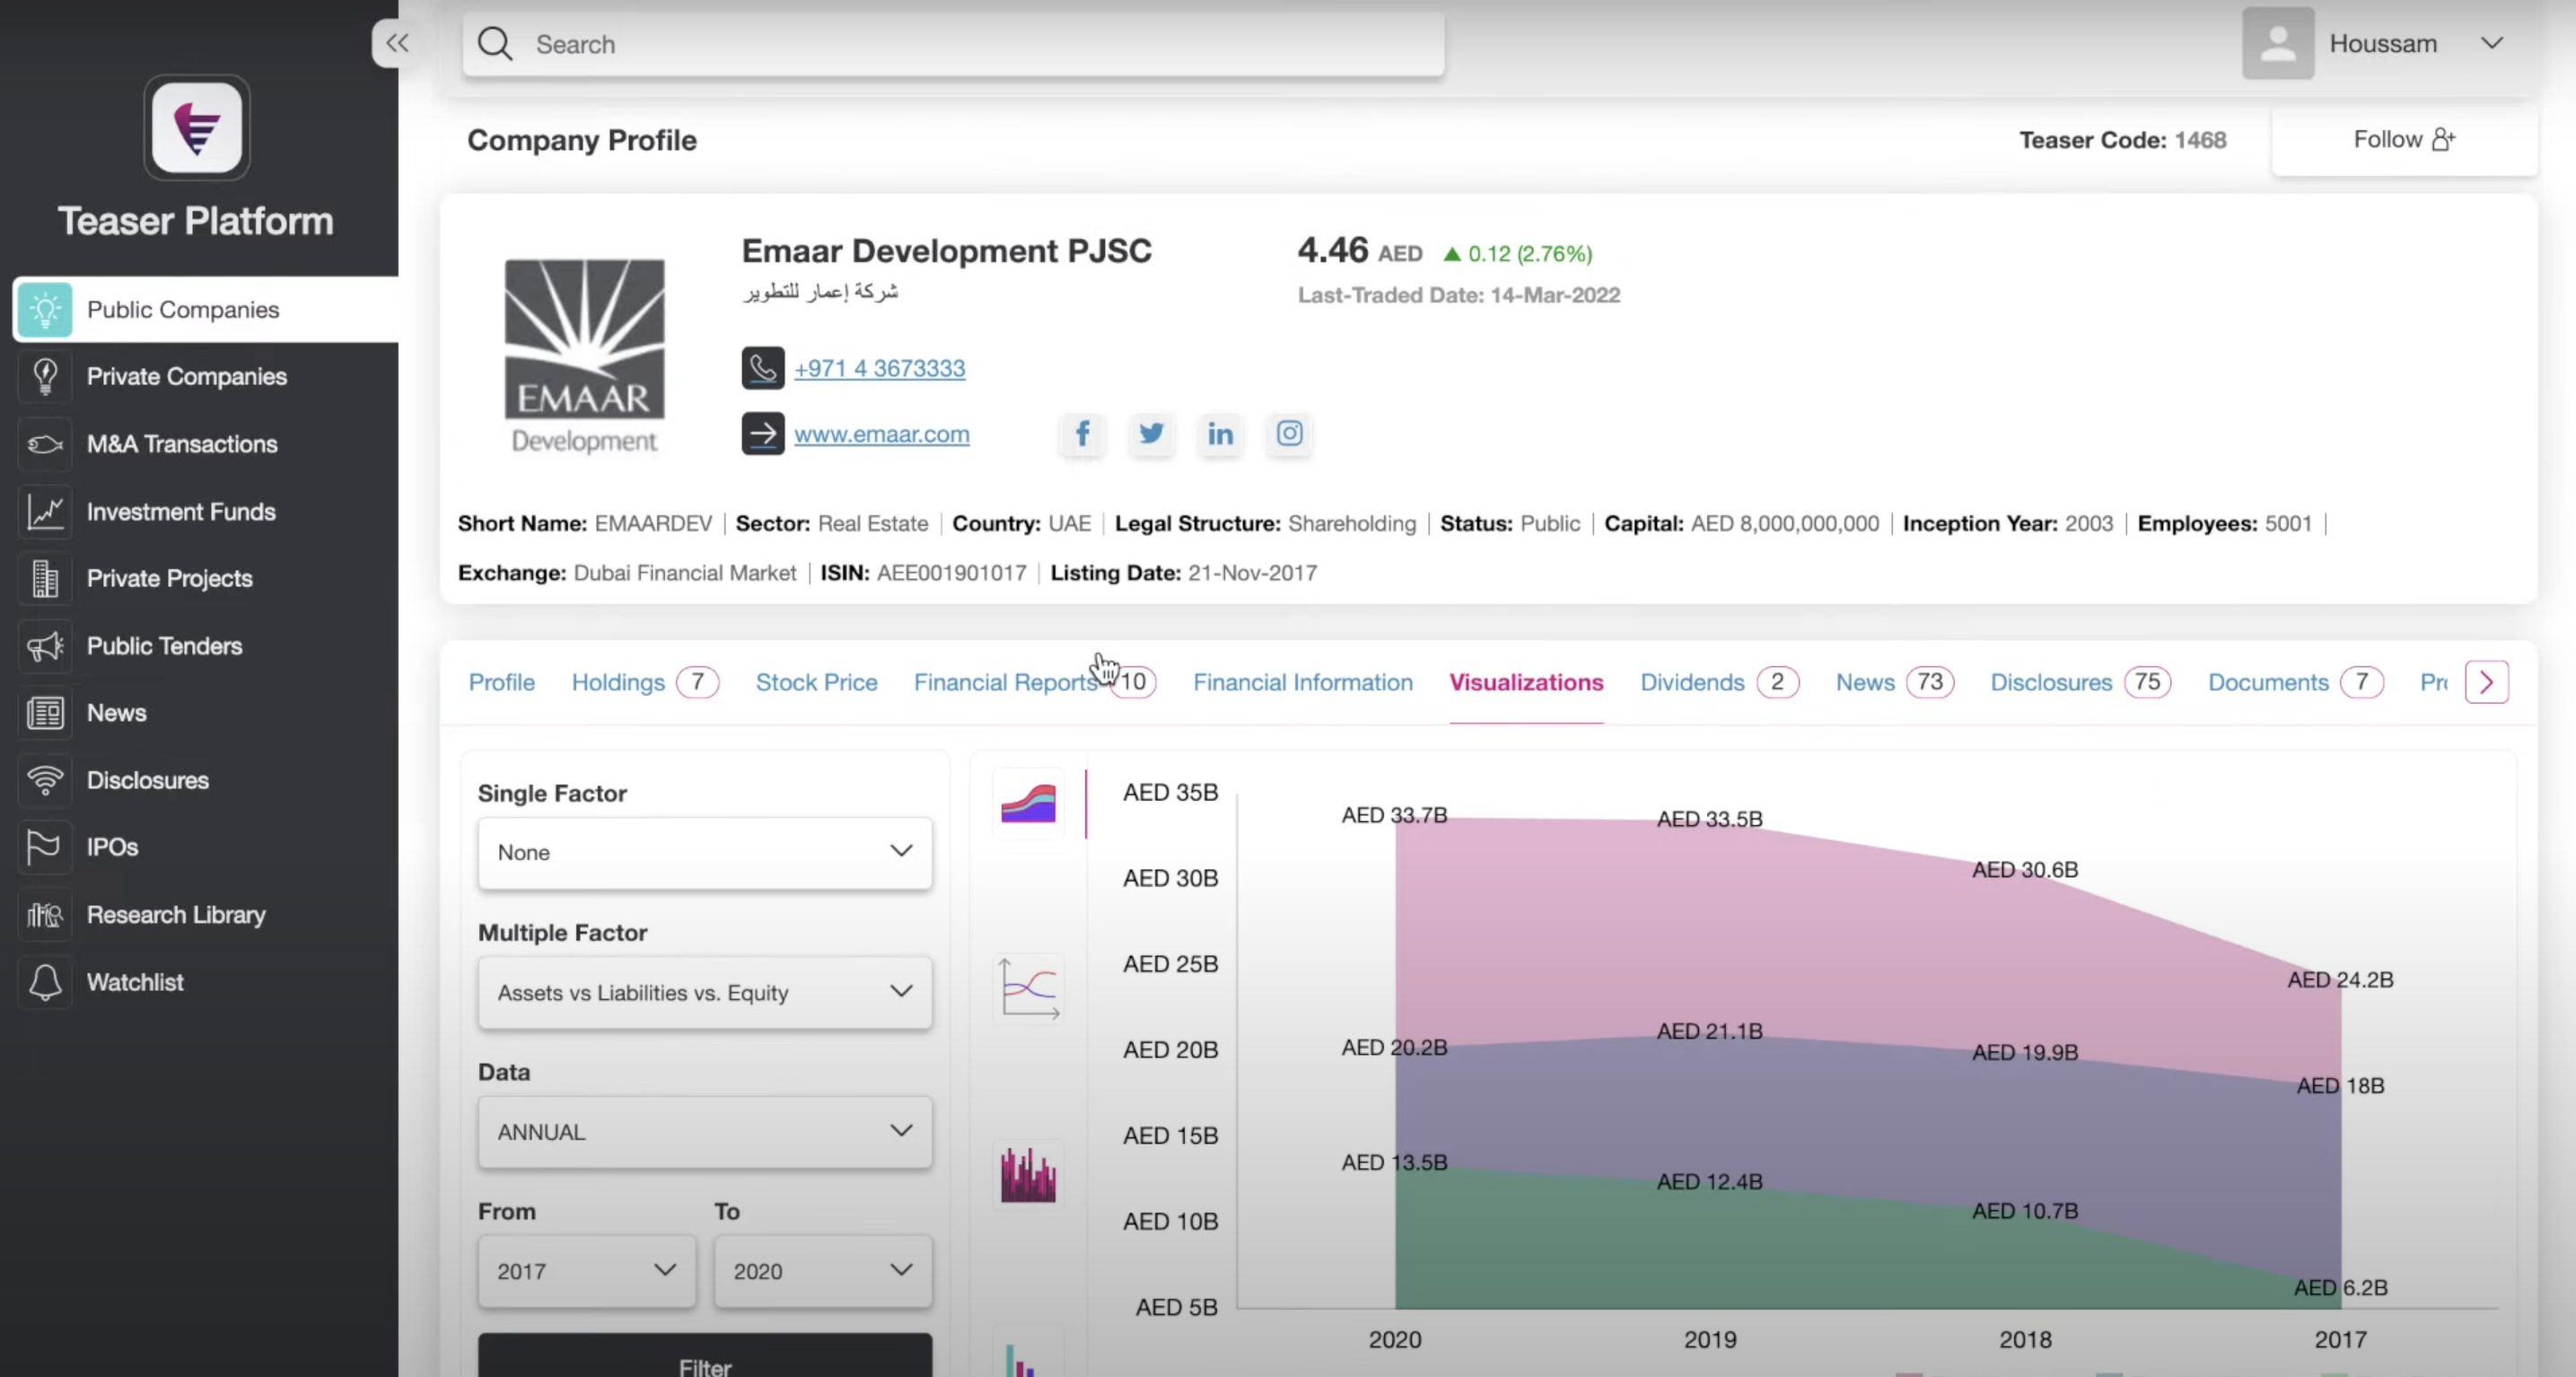Open Watchlist from the sidebar
Screen dimensions: 2576x1377
(135, 982)
